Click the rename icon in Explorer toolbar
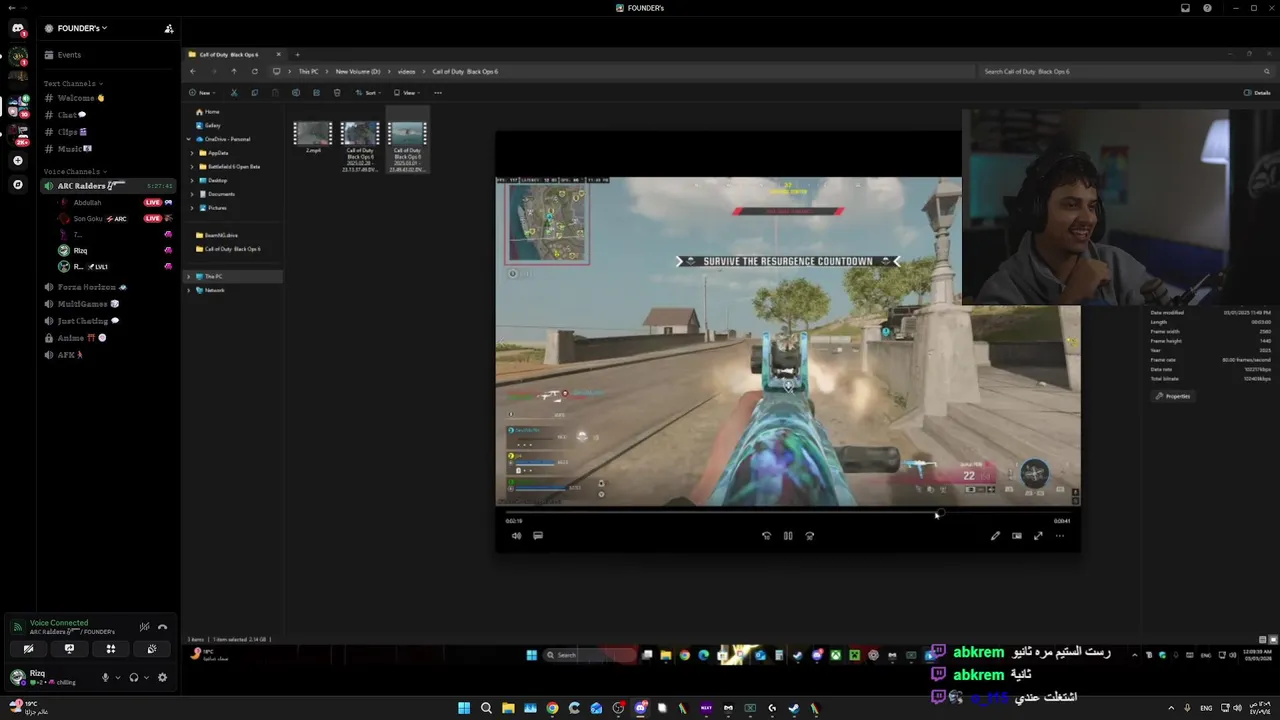 tap(296, 93)
